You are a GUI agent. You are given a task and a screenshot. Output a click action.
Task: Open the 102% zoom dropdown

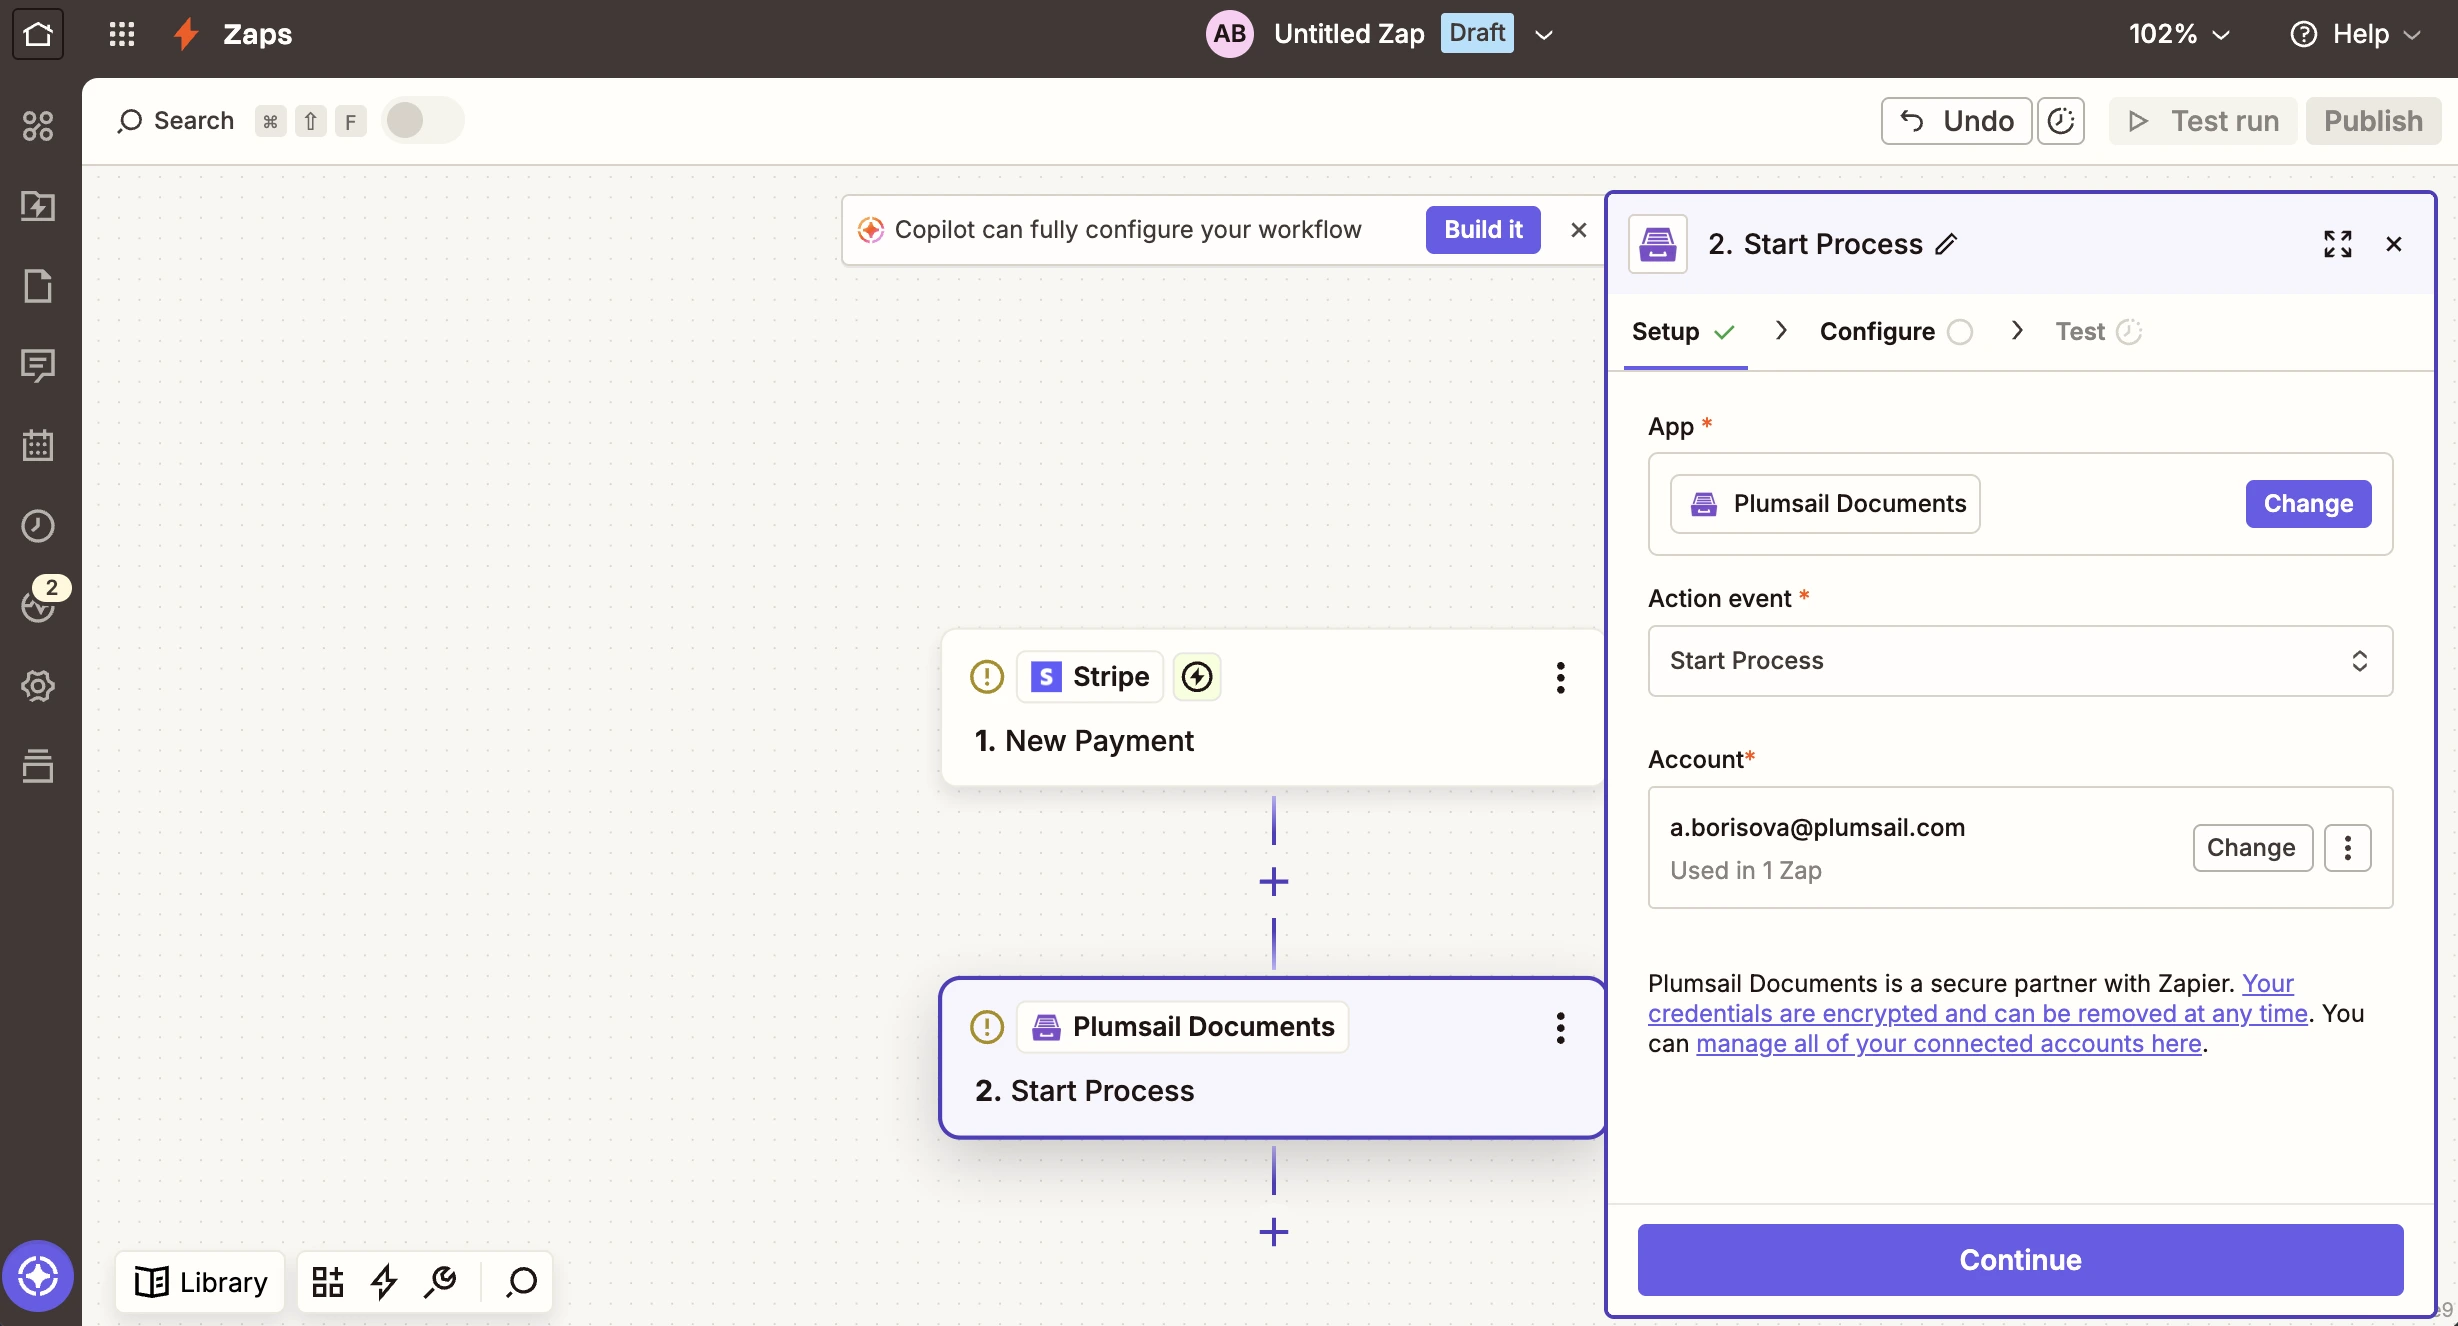click(2180, 34)
